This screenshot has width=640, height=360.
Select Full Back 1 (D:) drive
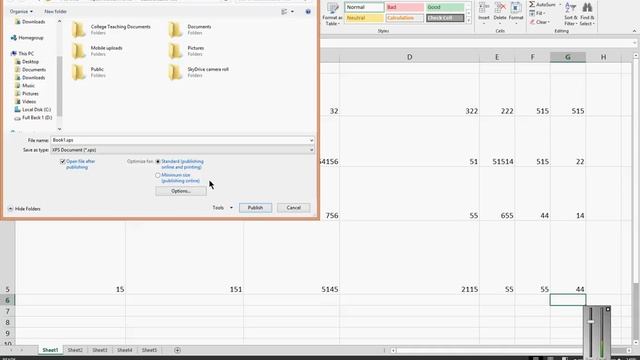tap(33, 118)
